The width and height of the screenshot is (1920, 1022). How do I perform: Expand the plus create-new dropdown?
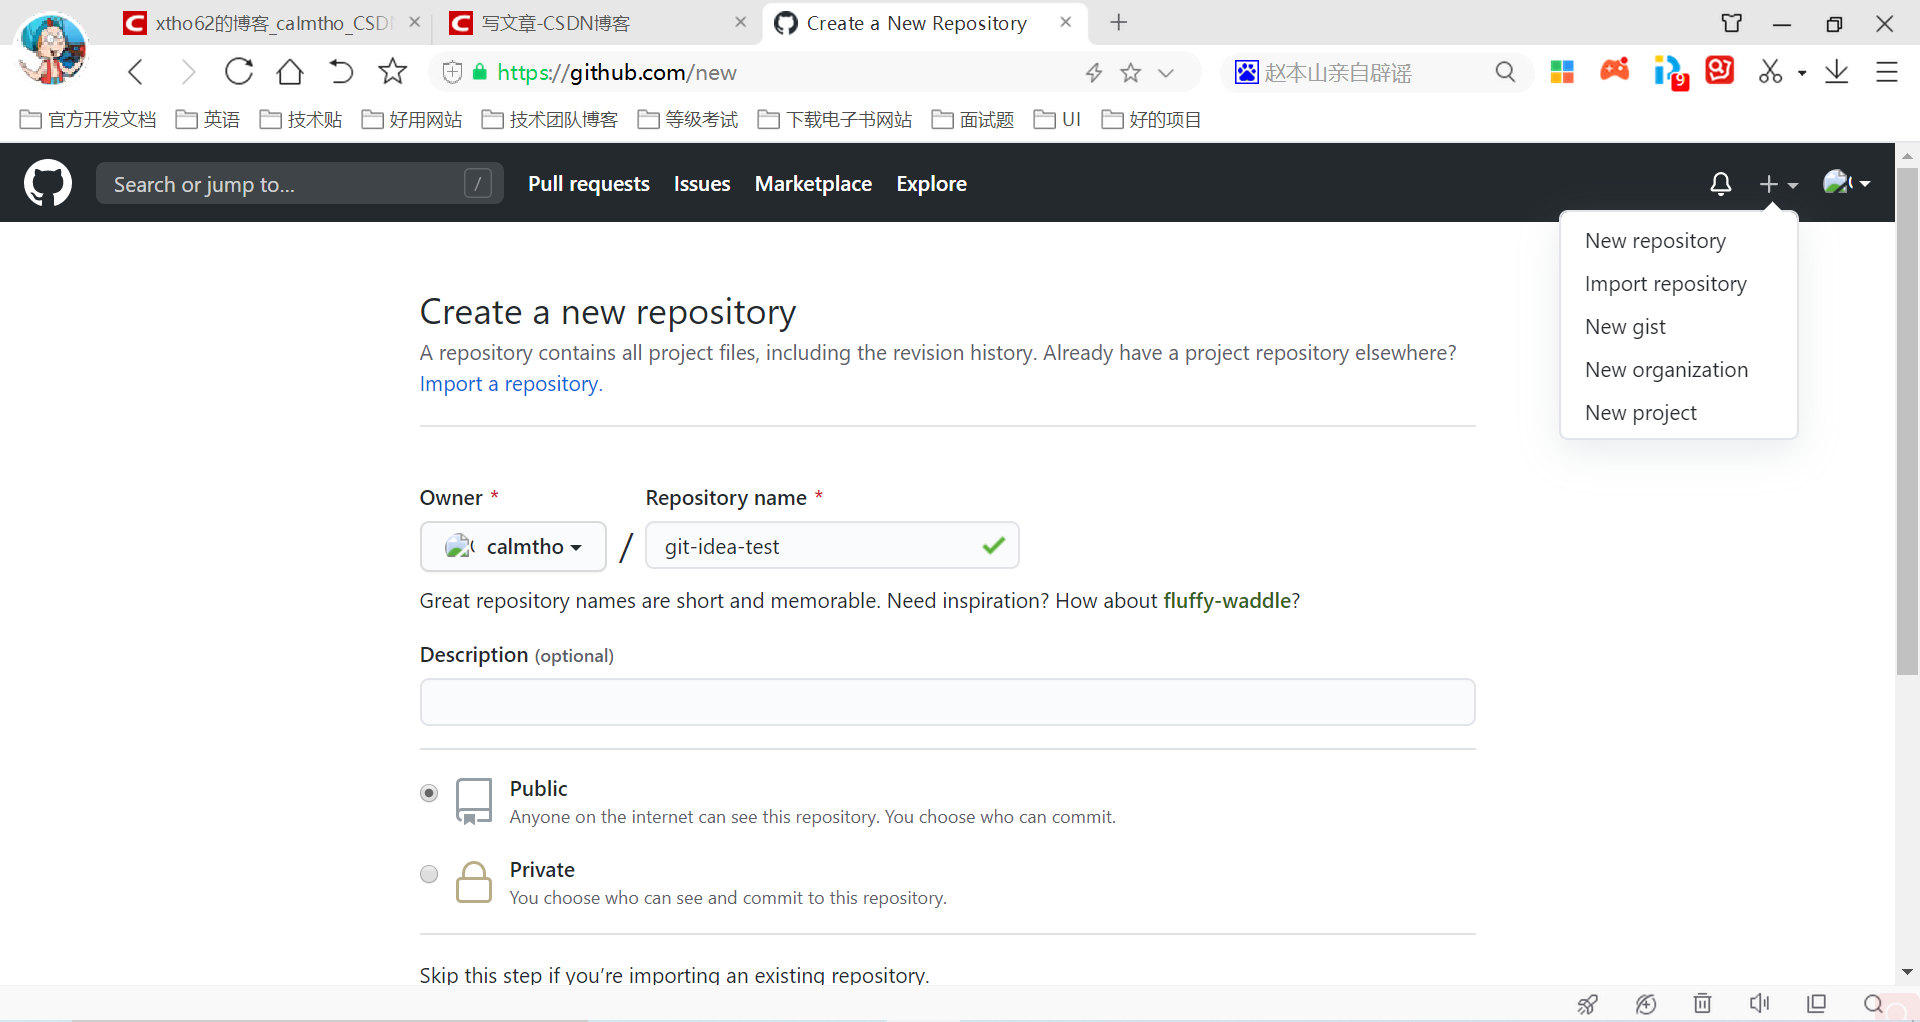(x=1778, y=184)
